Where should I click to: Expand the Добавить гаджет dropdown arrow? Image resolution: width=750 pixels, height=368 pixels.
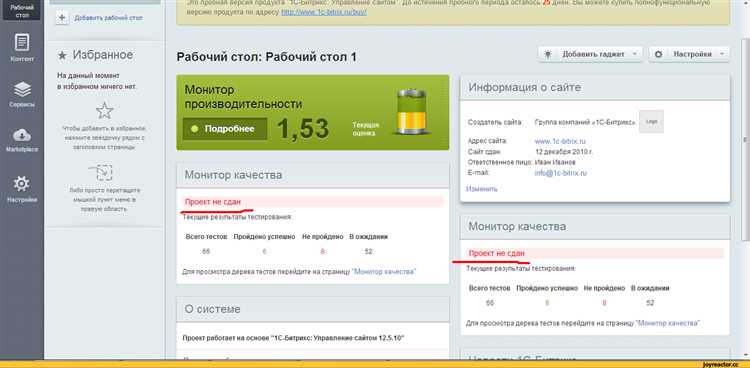pyautogui.click(x=635, y=54)
